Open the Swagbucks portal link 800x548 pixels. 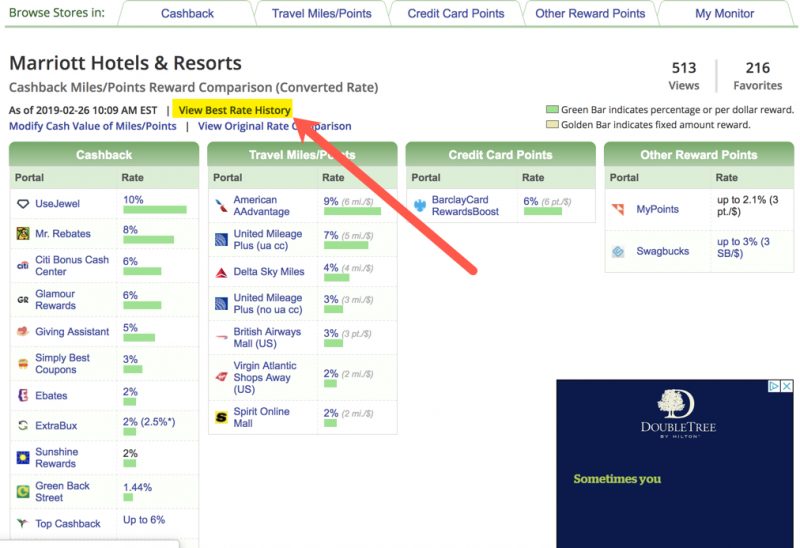click(662, 251)
